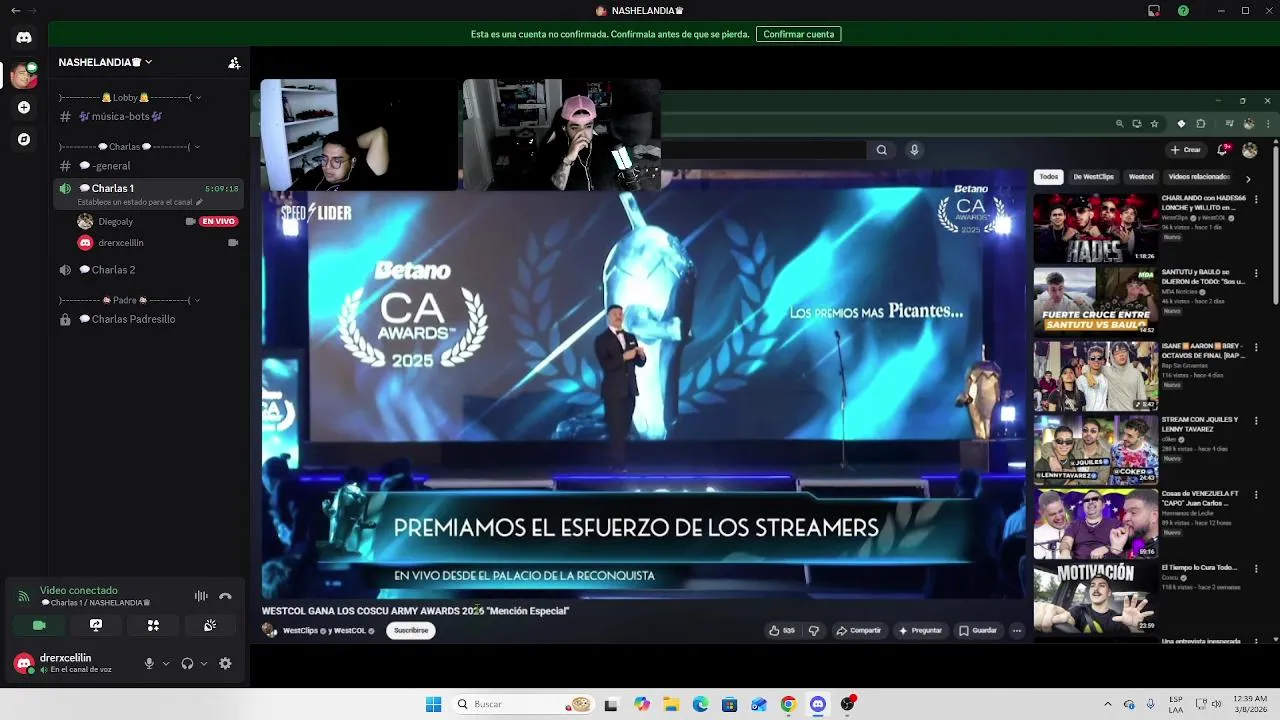Open Discover servers compass icon
The image size is (1280, 720).
24,139
